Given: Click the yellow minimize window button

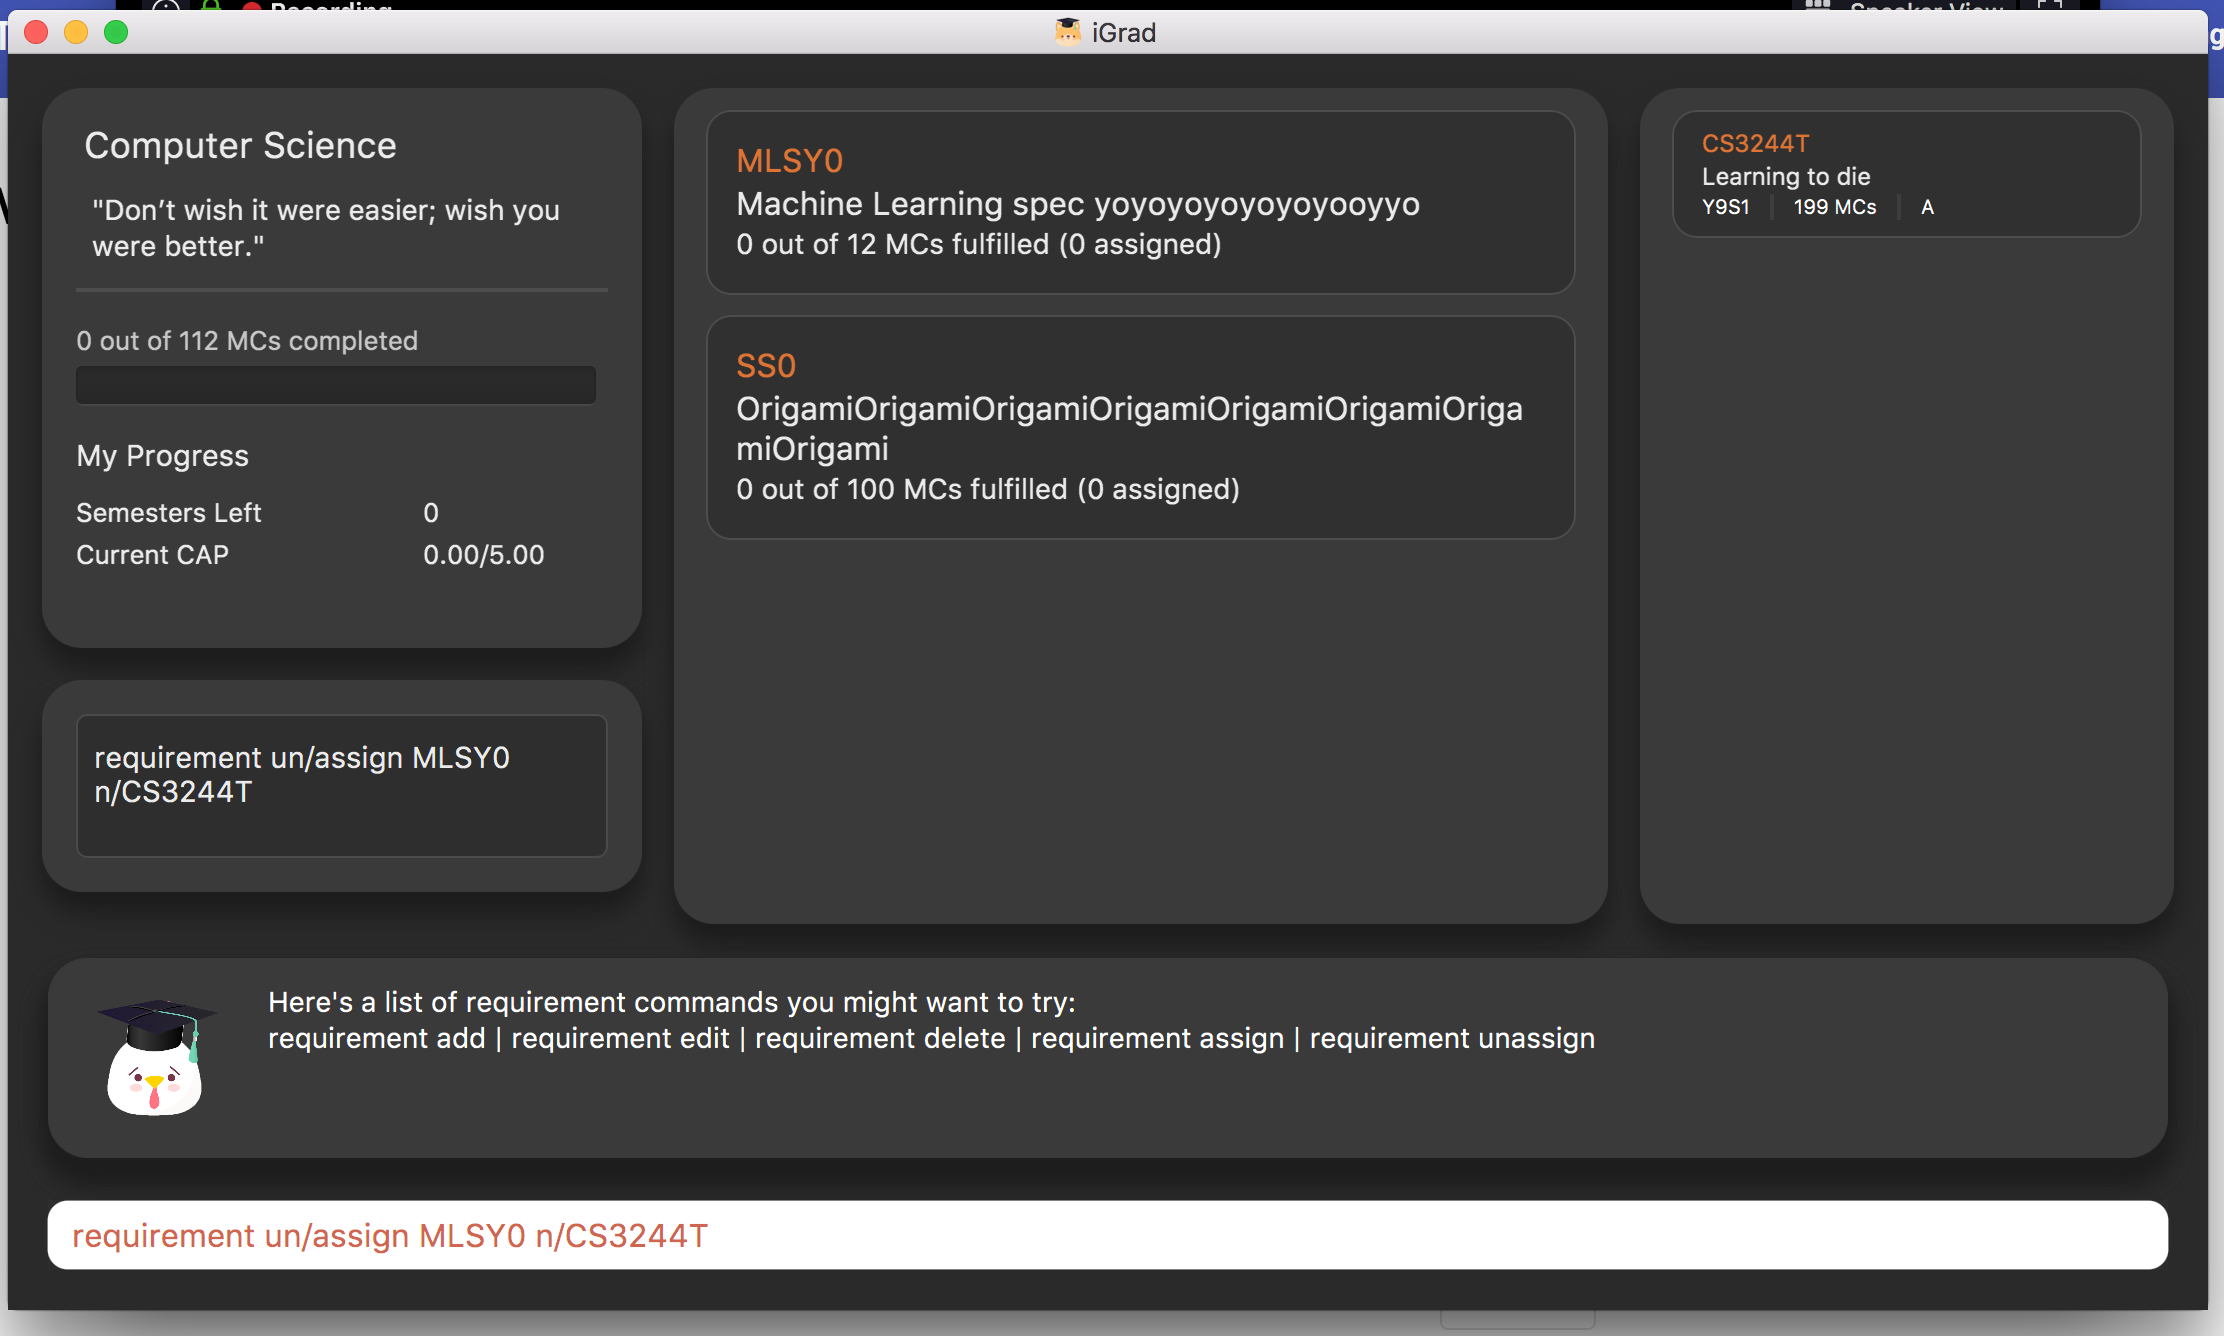Looking at the screenshot, I should coord(76,32).
